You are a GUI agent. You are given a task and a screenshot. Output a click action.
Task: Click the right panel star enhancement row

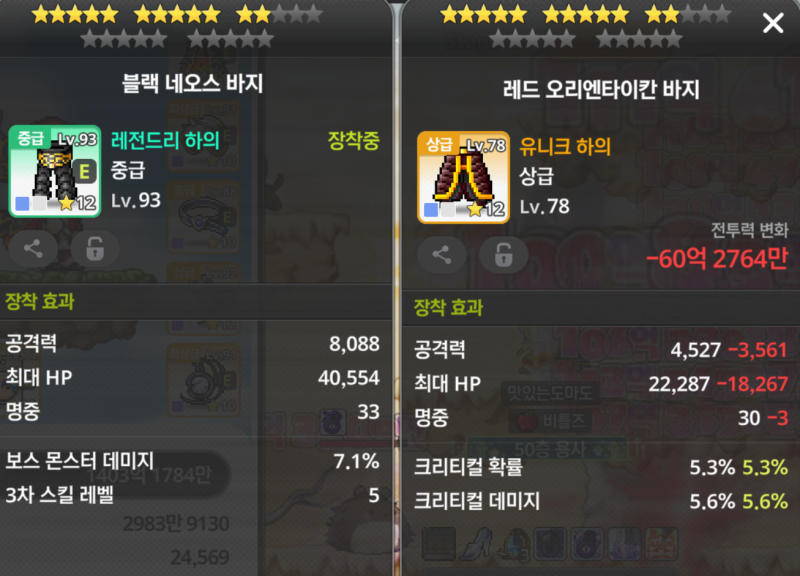[586, 26]
